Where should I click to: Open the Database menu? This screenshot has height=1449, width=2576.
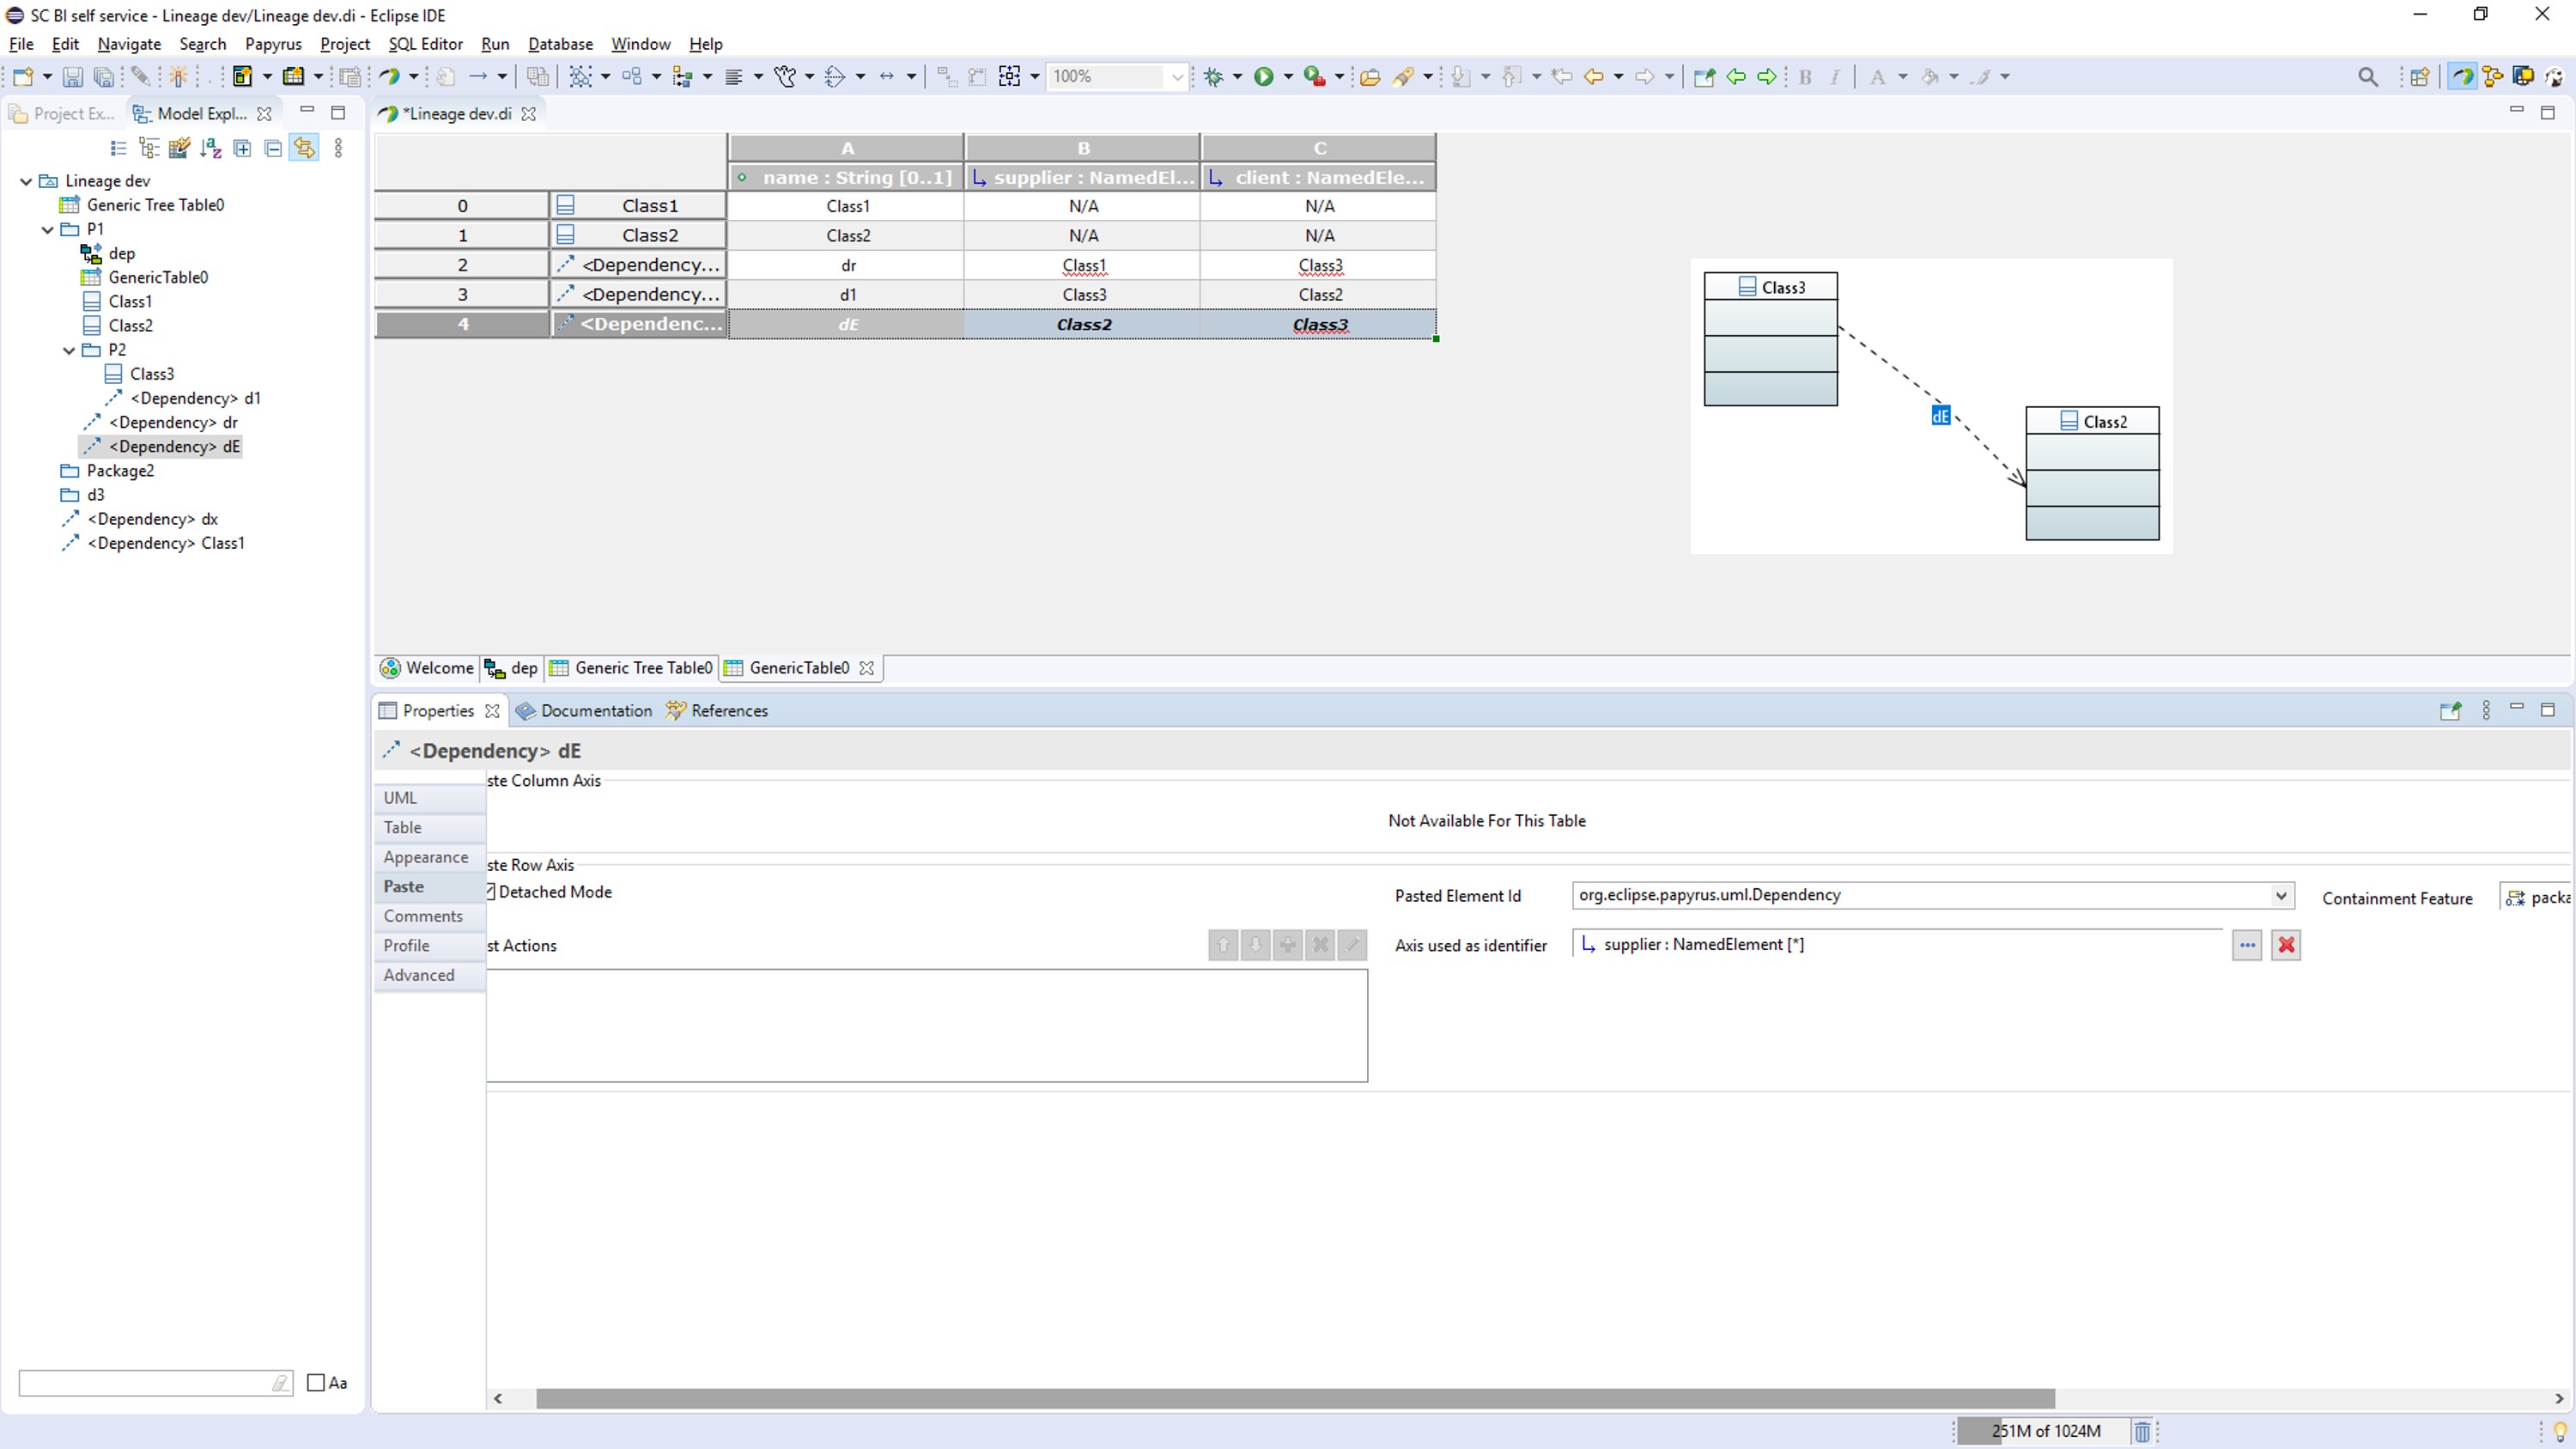click(560, 44)
